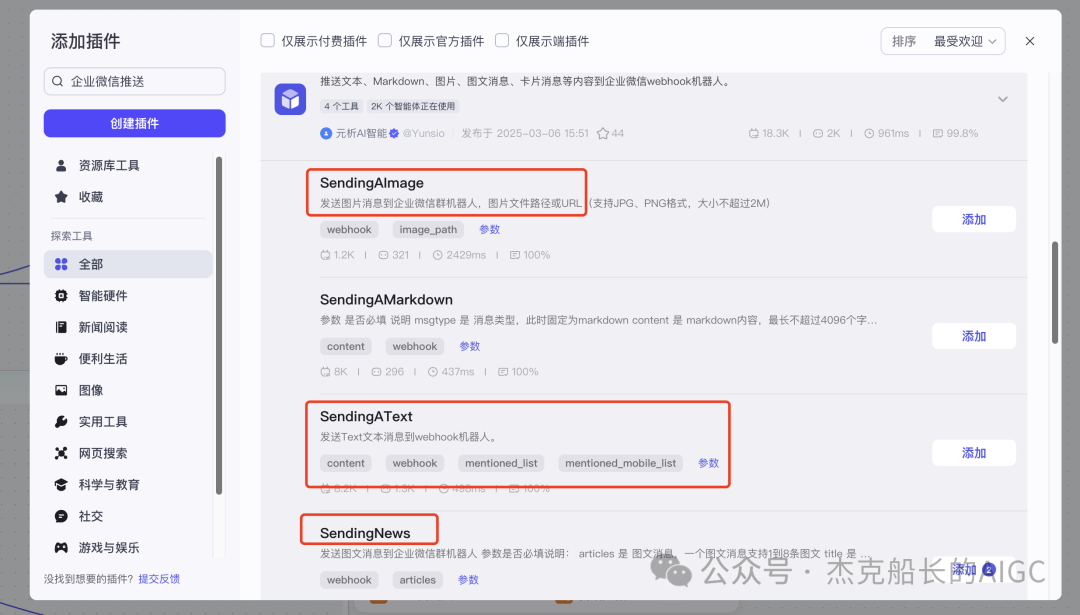This screenshot has width=1080, height=615.
Task: Click the 2K 个智能体正在使用 badge
Action: point(413,106)
